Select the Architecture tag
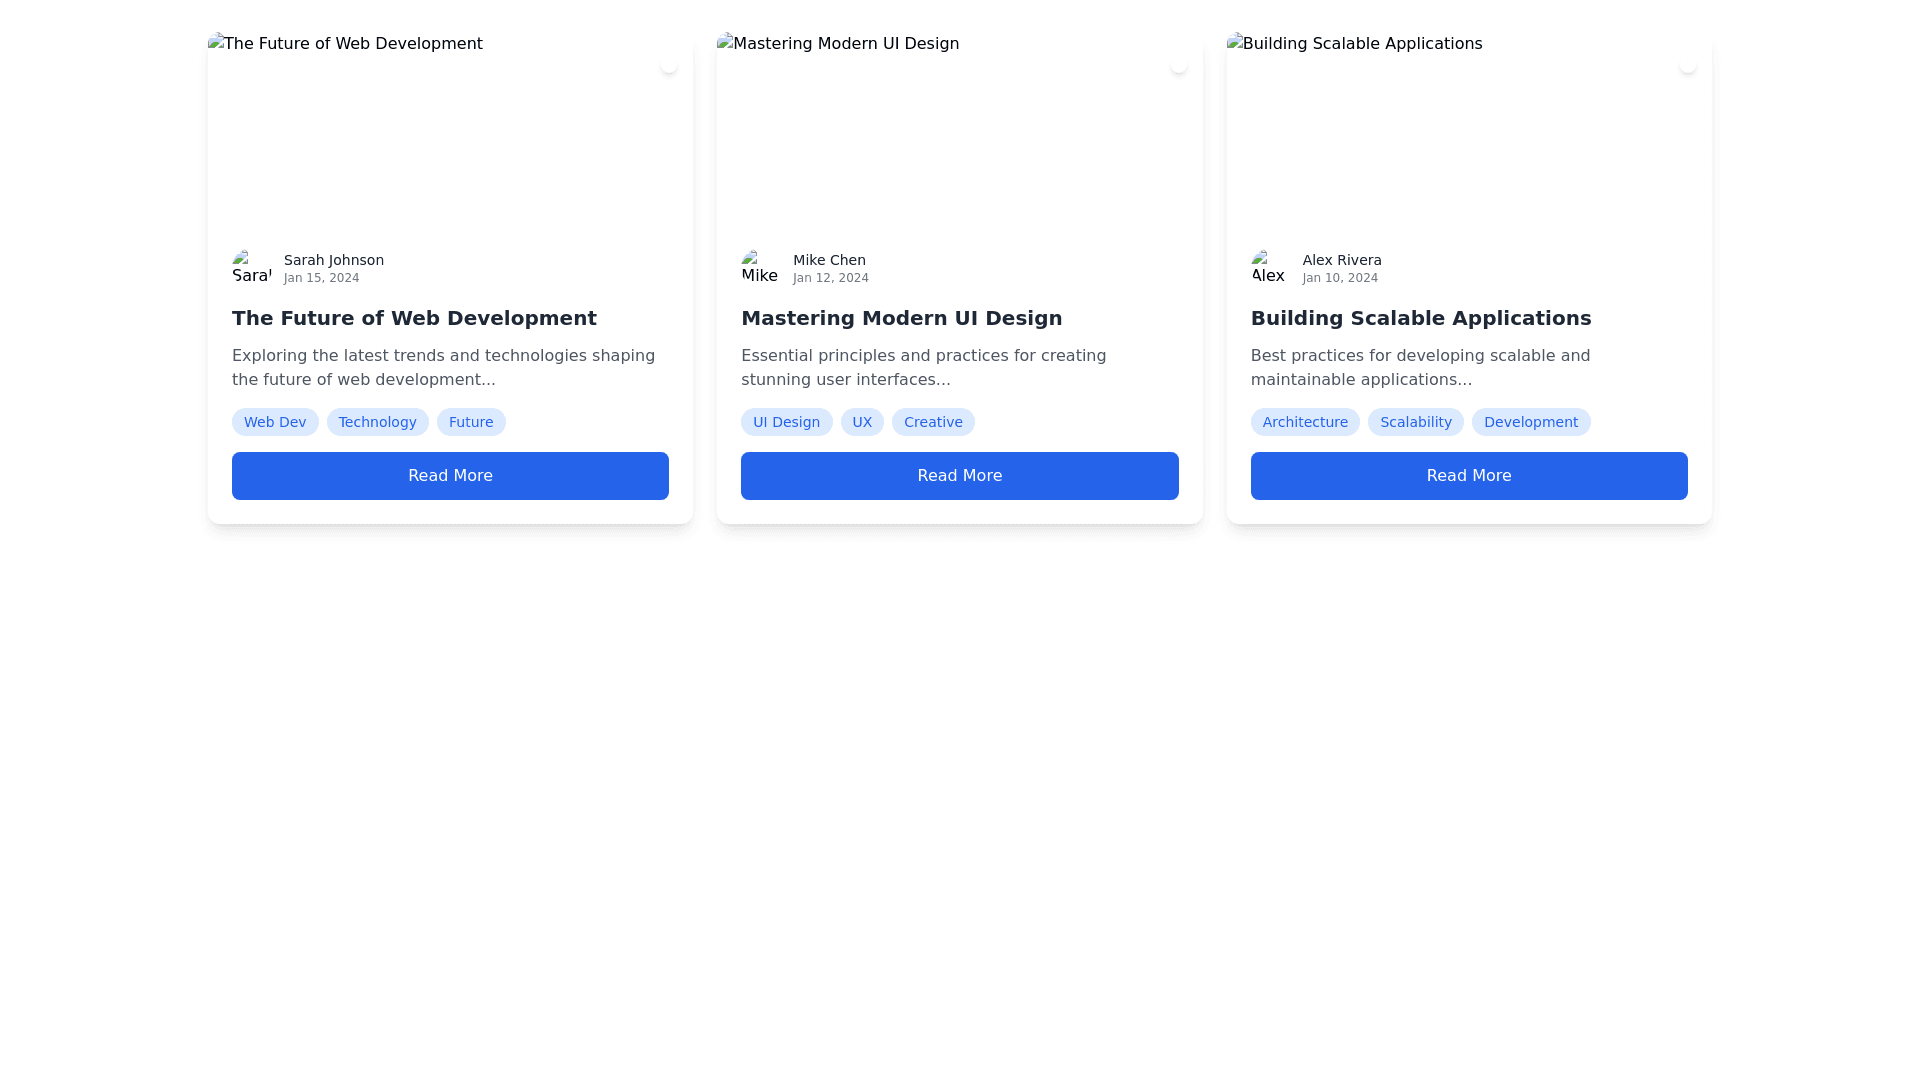The height and width of the screenshot is (1080, 1920). (1305, 422)
